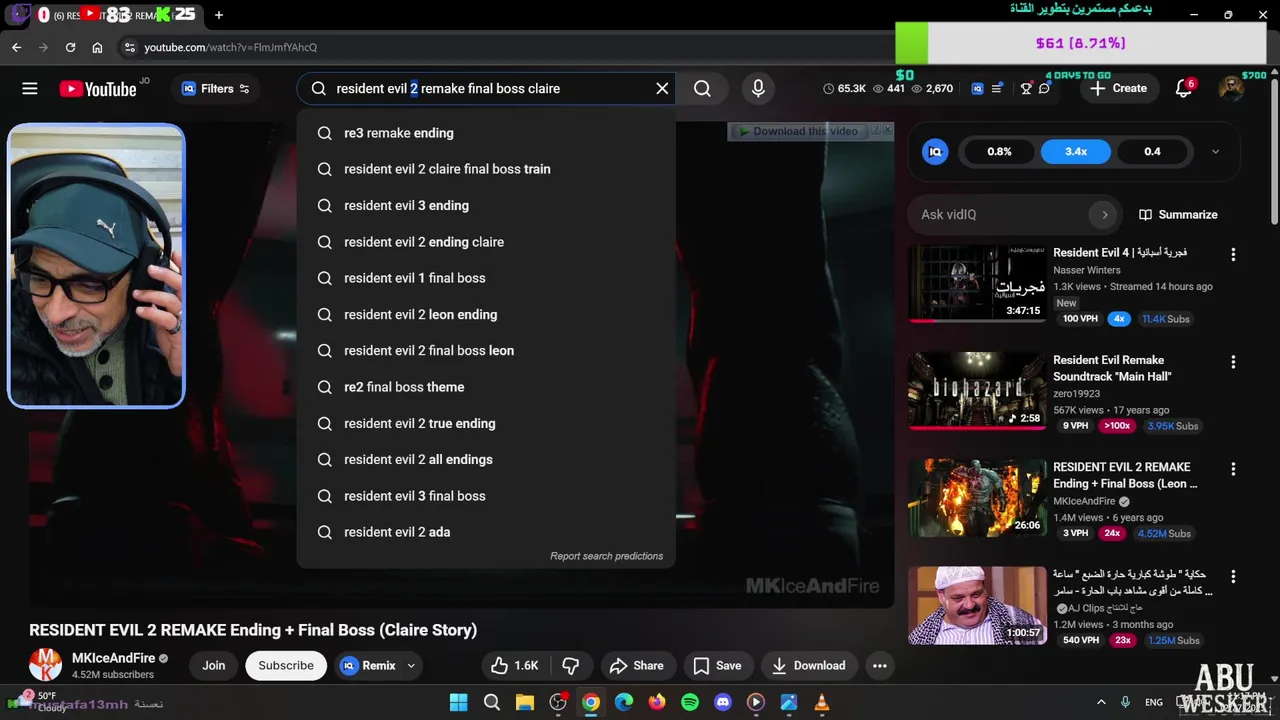Open a new Chrome tab

(x=219, y=15)
